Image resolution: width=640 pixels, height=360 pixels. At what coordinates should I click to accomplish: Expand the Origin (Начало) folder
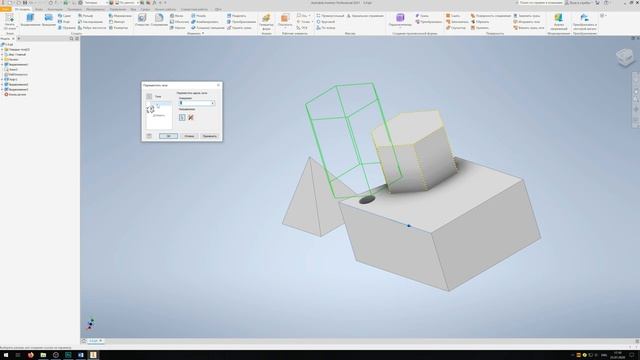pyautogui.click(x=2, y=59)
